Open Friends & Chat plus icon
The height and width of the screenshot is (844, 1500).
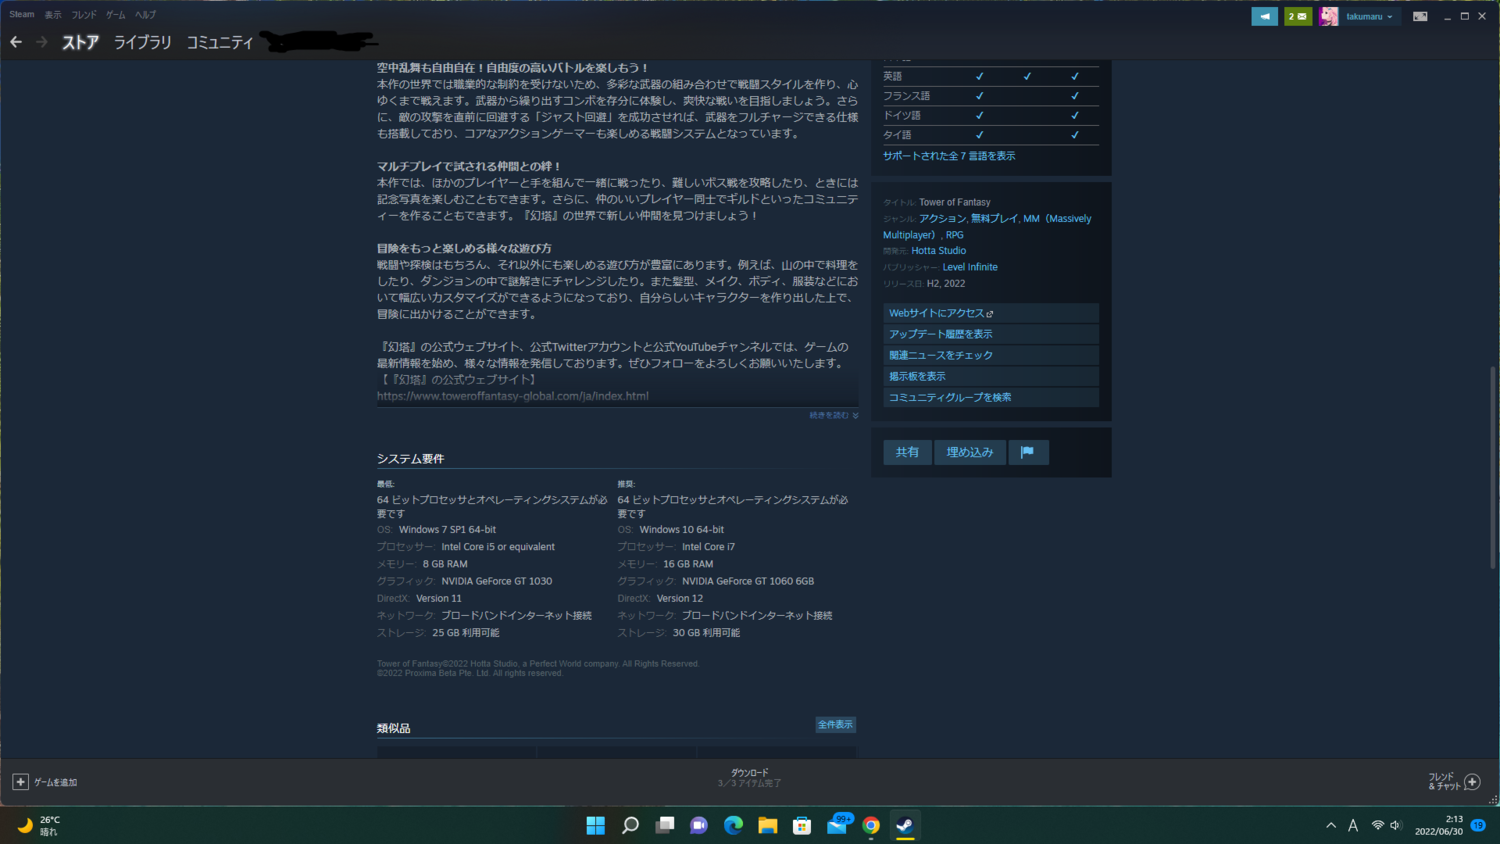coord(1472,782)
